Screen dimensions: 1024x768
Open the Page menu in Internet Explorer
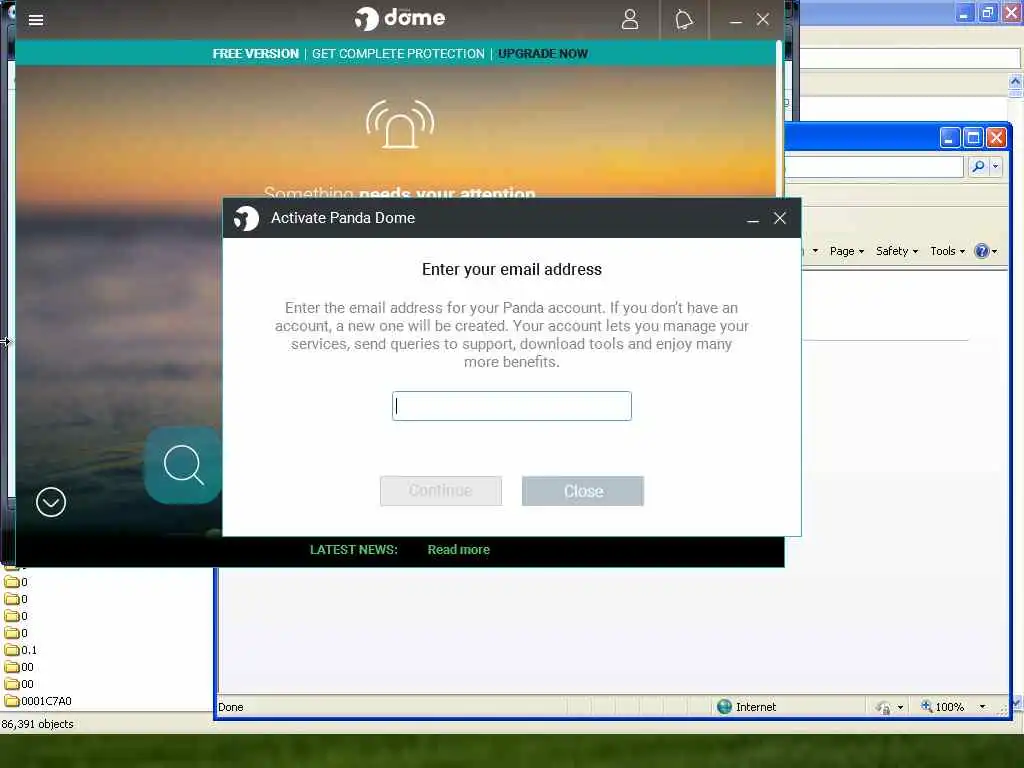point(846,251)
